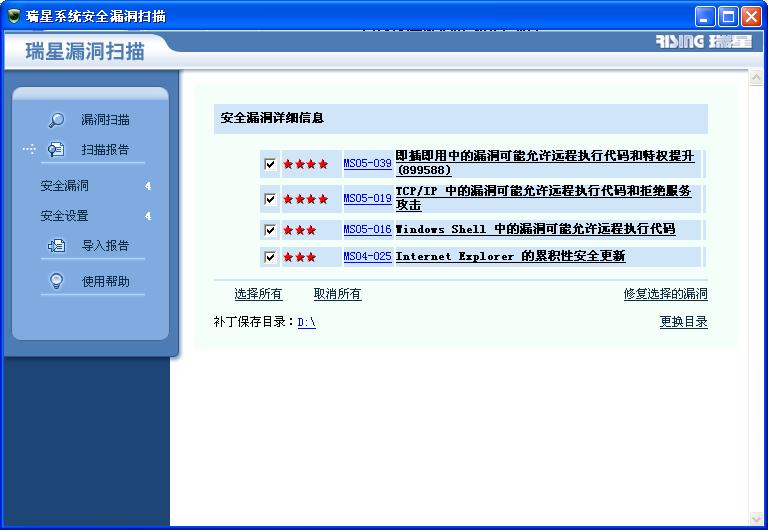
Task: Click 取消所有 to deselect all
Action: (337, 294)
